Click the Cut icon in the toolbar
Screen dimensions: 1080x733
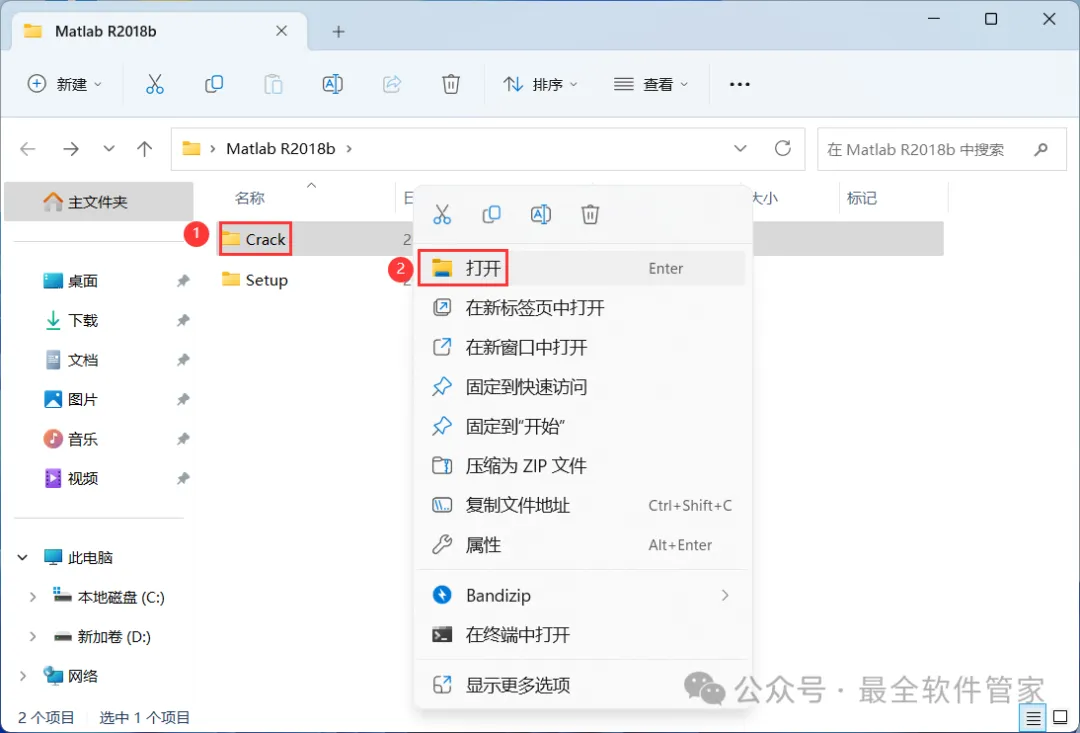155,84
